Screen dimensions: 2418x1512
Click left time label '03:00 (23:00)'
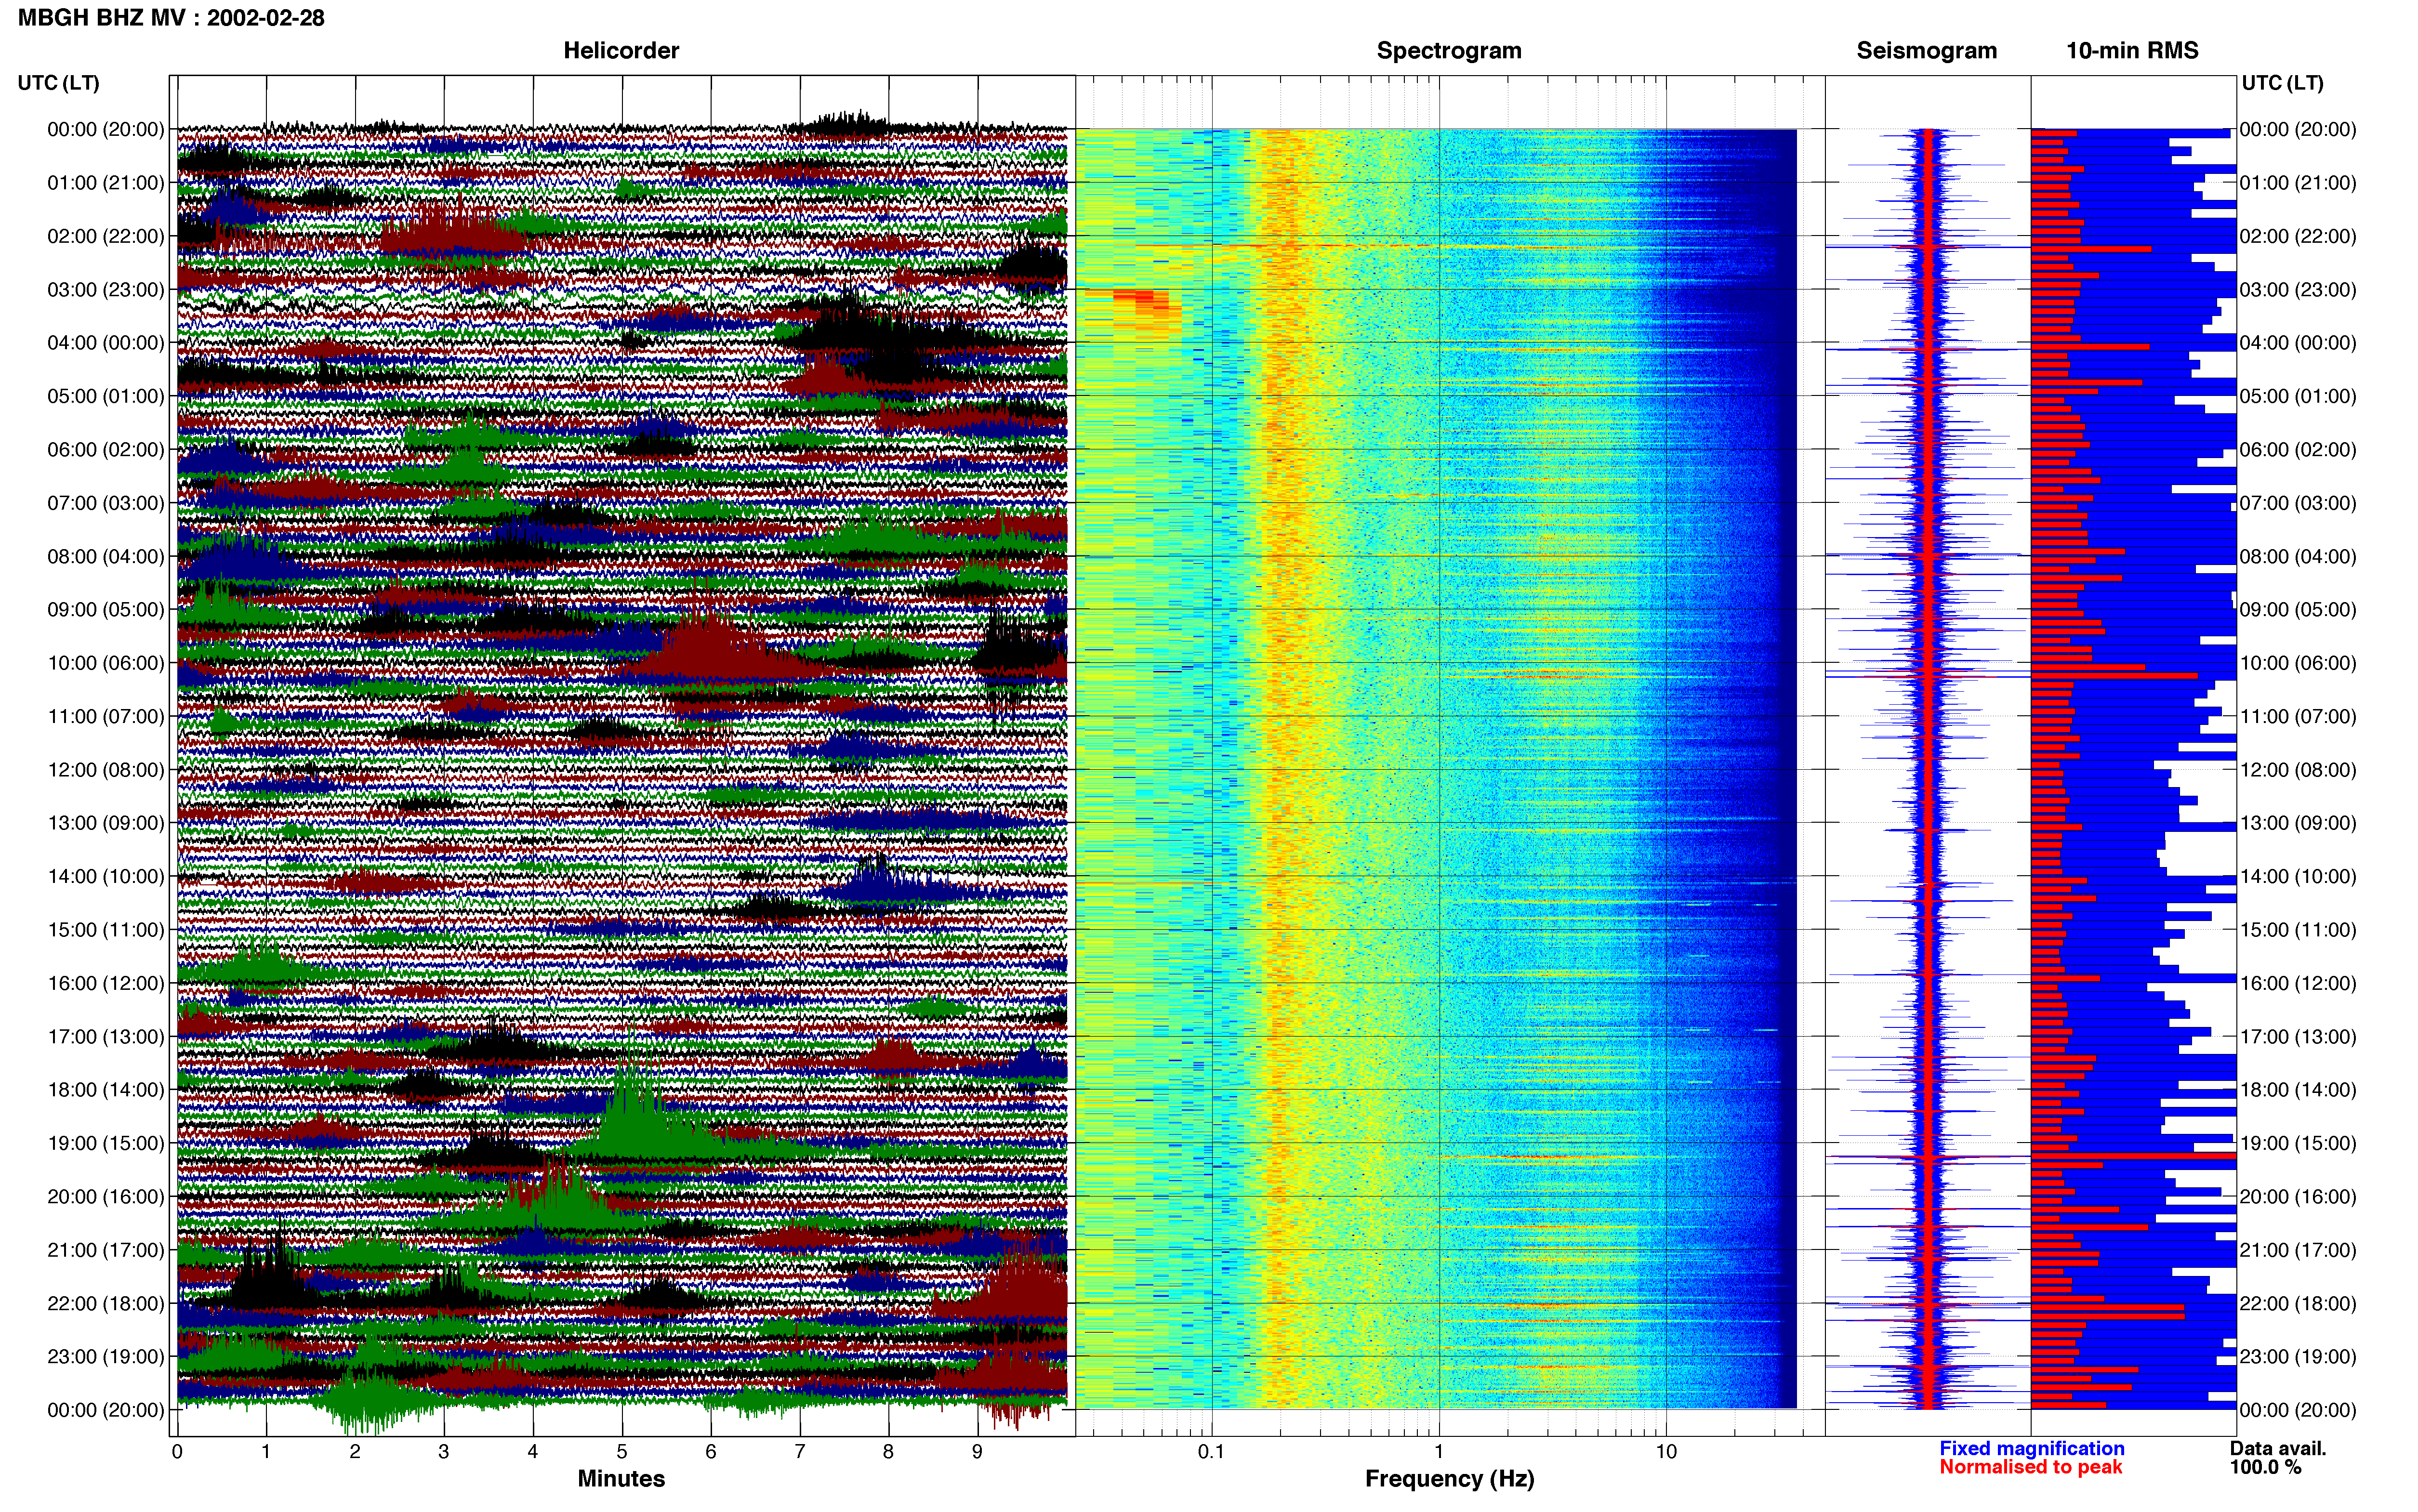pyautogui.click(x=105, y=290)
